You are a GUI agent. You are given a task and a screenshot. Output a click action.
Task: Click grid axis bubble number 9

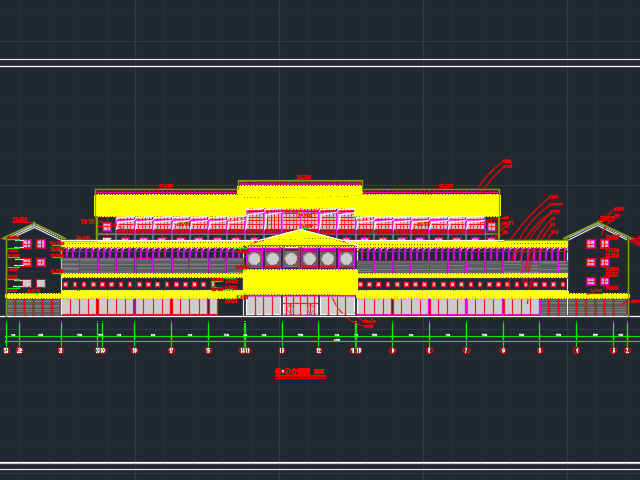click(392, 351)
